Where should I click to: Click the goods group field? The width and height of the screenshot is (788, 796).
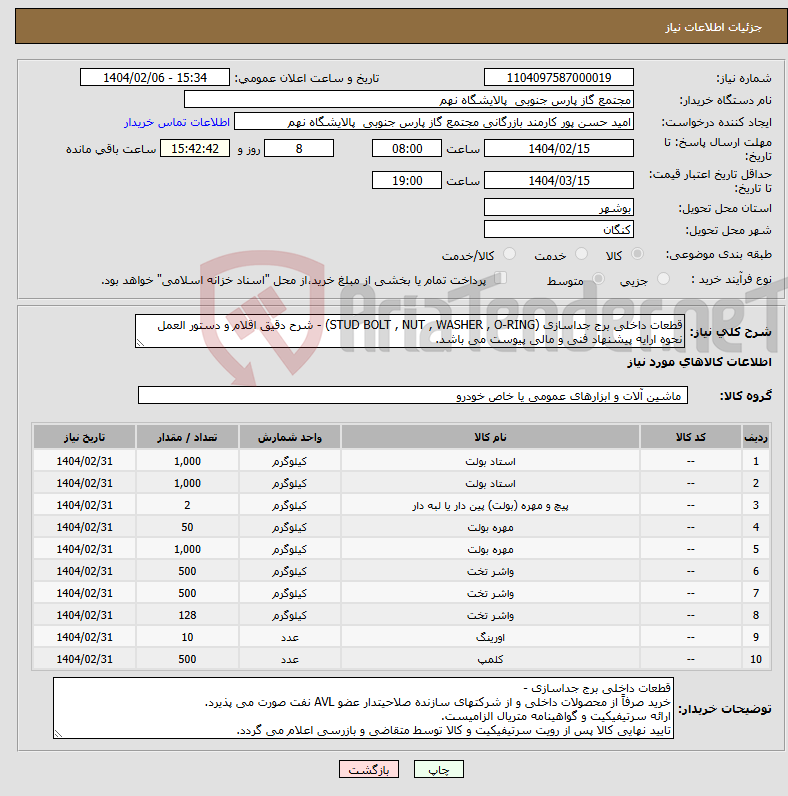(x=413, y=395)
